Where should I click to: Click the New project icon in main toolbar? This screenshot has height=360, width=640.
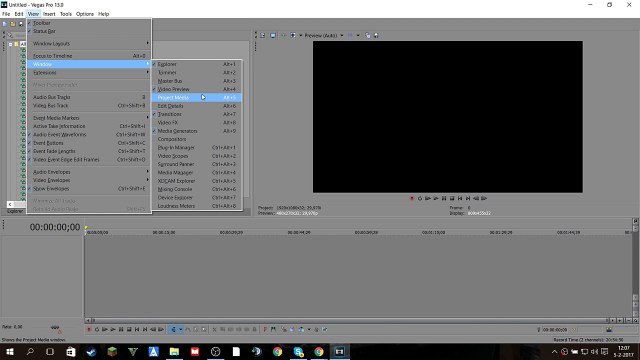tap(5, 24)
